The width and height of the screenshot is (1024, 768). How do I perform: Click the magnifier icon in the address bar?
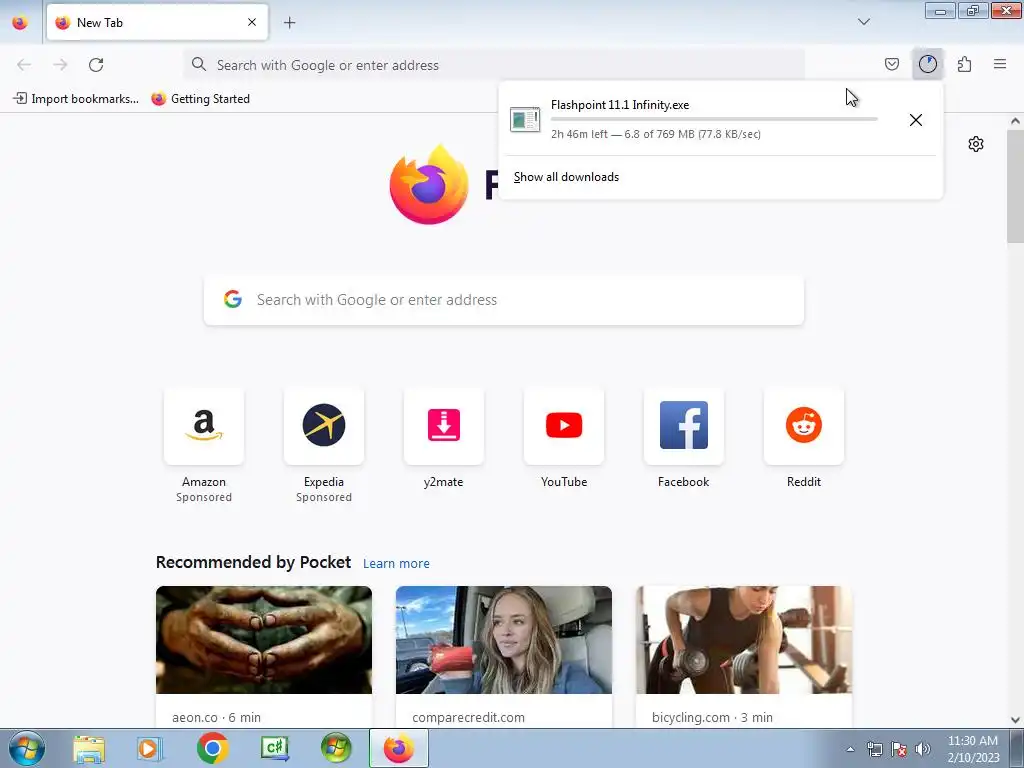(199, 64)
